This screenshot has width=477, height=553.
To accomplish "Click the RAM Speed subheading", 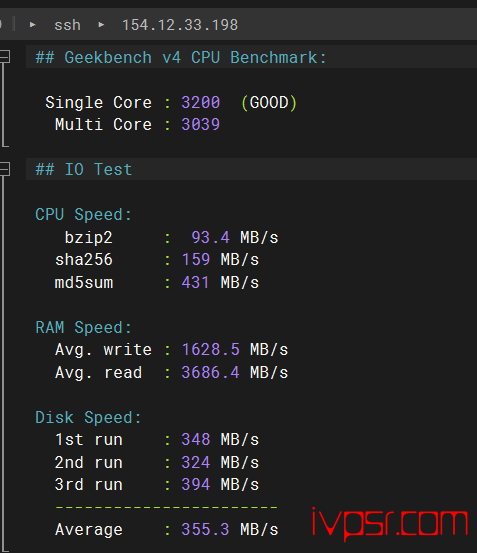I will tap(84, 327).
